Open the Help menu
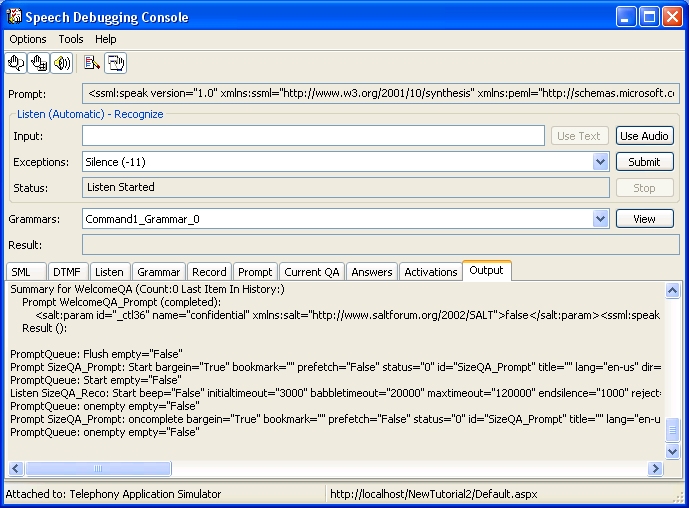 (105, 39)
